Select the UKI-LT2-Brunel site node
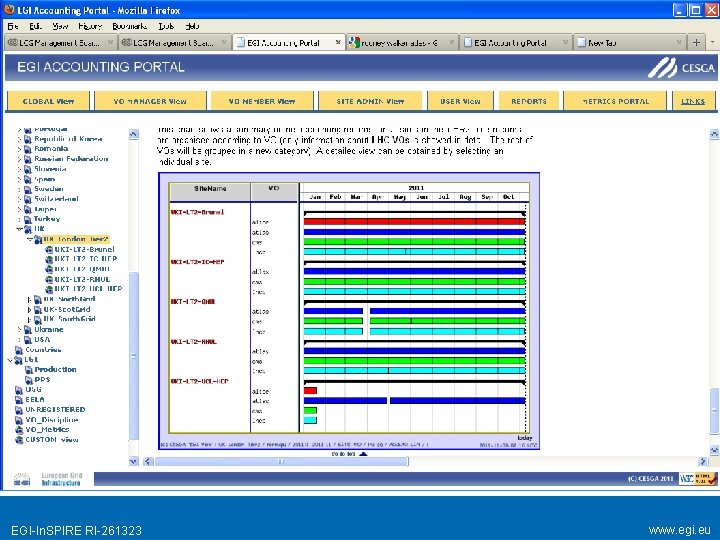The height and width of the screenshot is (540, 720). 83,249
